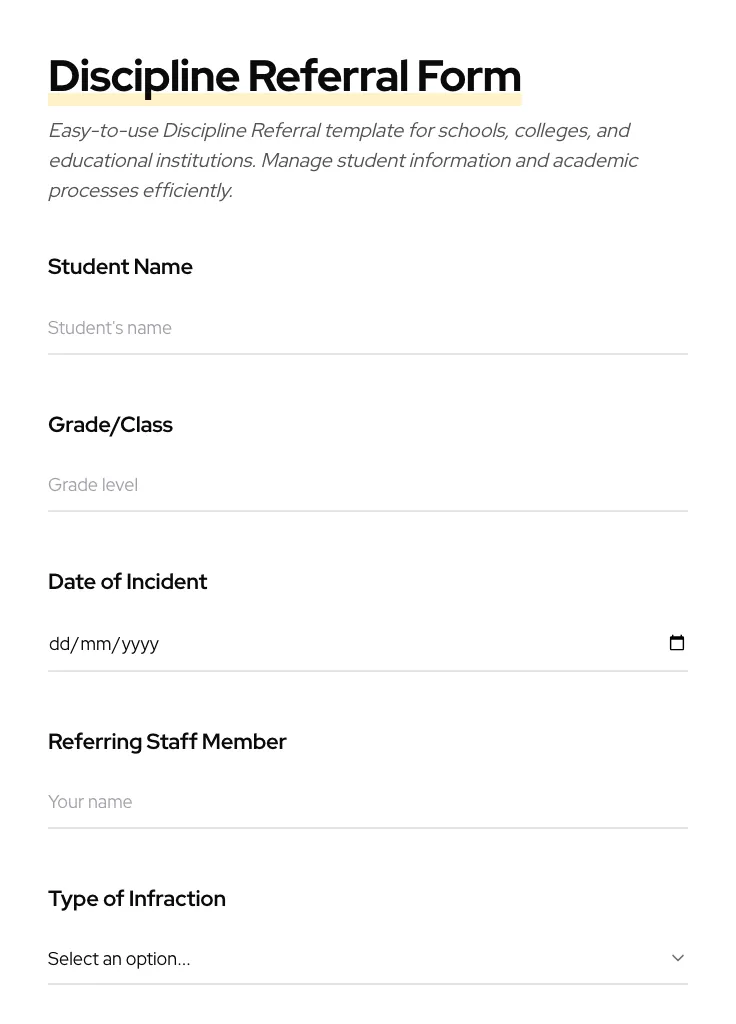Click the Discipline Referral Form heading
This screenshot has height=1024, width=736.
click(284, 76)
